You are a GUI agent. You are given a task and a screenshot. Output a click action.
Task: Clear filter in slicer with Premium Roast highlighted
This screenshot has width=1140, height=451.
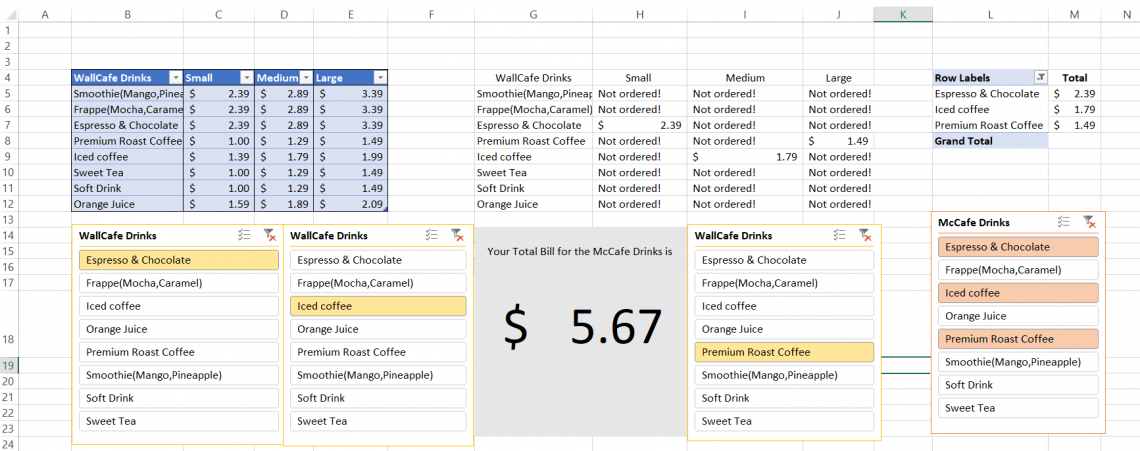pos(865,235)
